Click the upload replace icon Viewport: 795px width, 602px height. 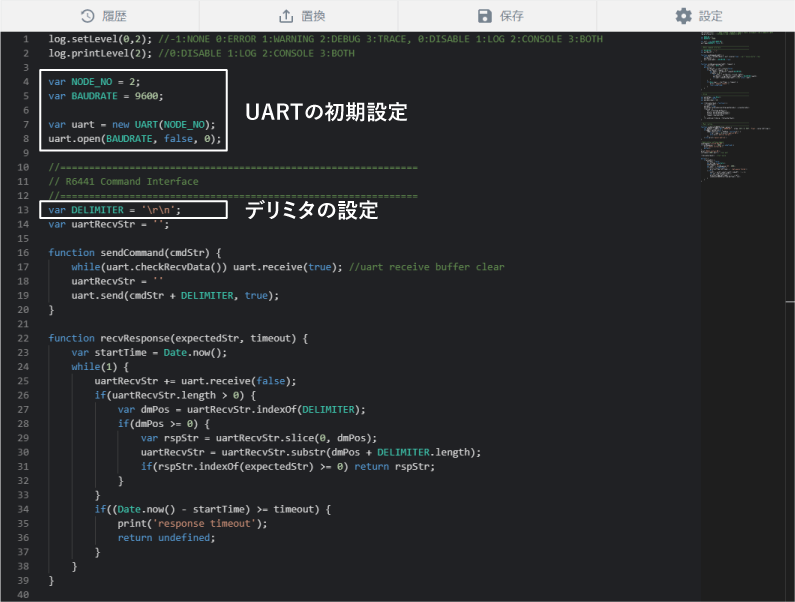pos(286,16)
